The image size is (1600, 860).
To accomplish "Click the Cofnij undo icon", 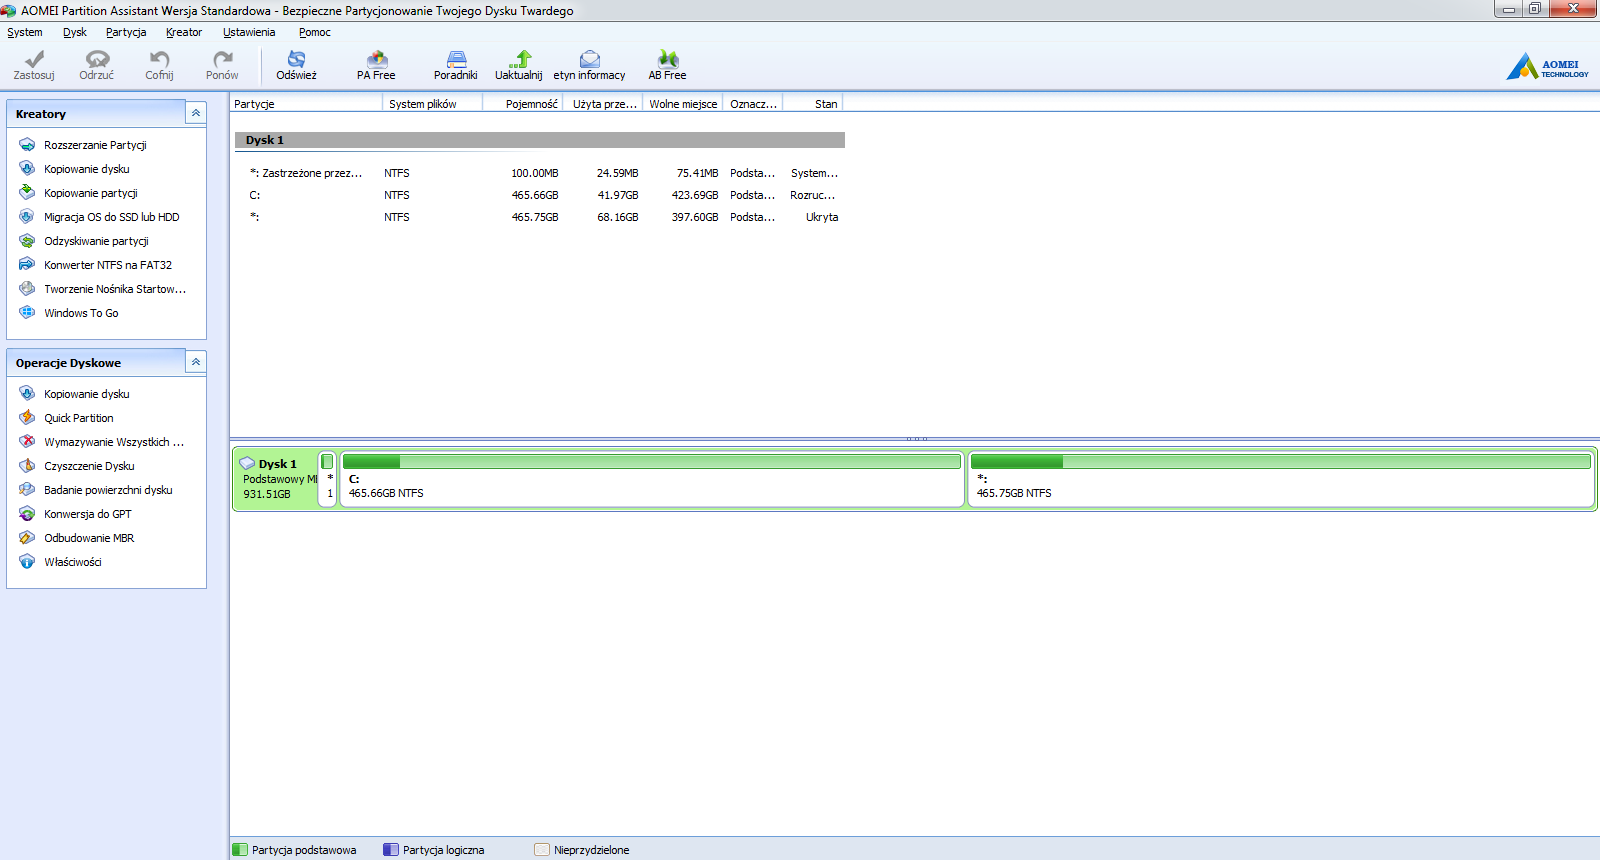I will (159, 59).
